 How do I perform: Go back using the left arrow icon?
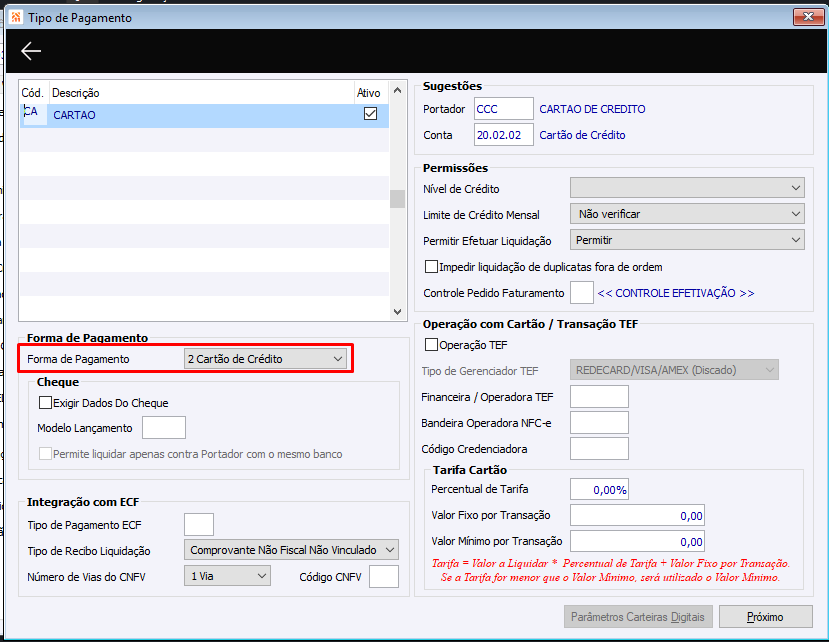pos(31,51)
